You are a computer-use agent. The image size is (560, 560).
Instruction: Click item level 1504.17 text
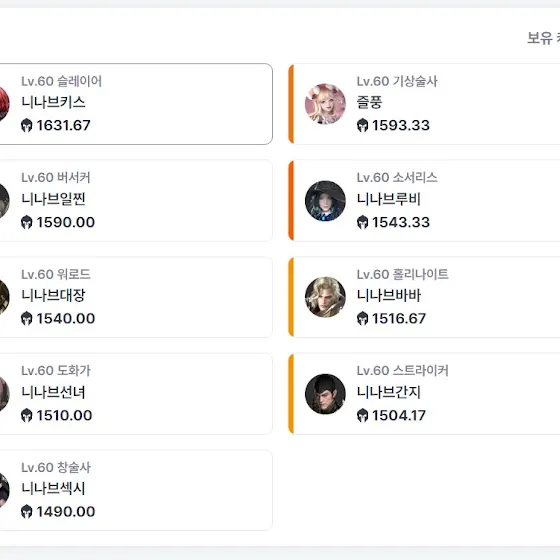[399, 415]
